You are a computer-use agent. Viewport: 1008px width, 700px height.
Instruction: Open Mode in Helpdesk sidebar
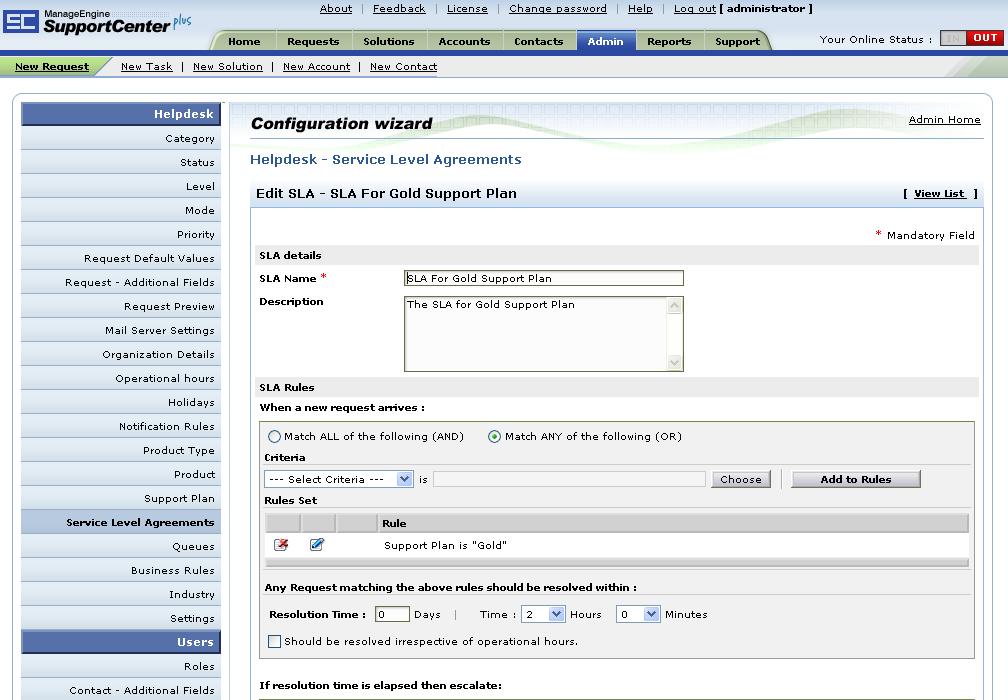tap(121, 210)
